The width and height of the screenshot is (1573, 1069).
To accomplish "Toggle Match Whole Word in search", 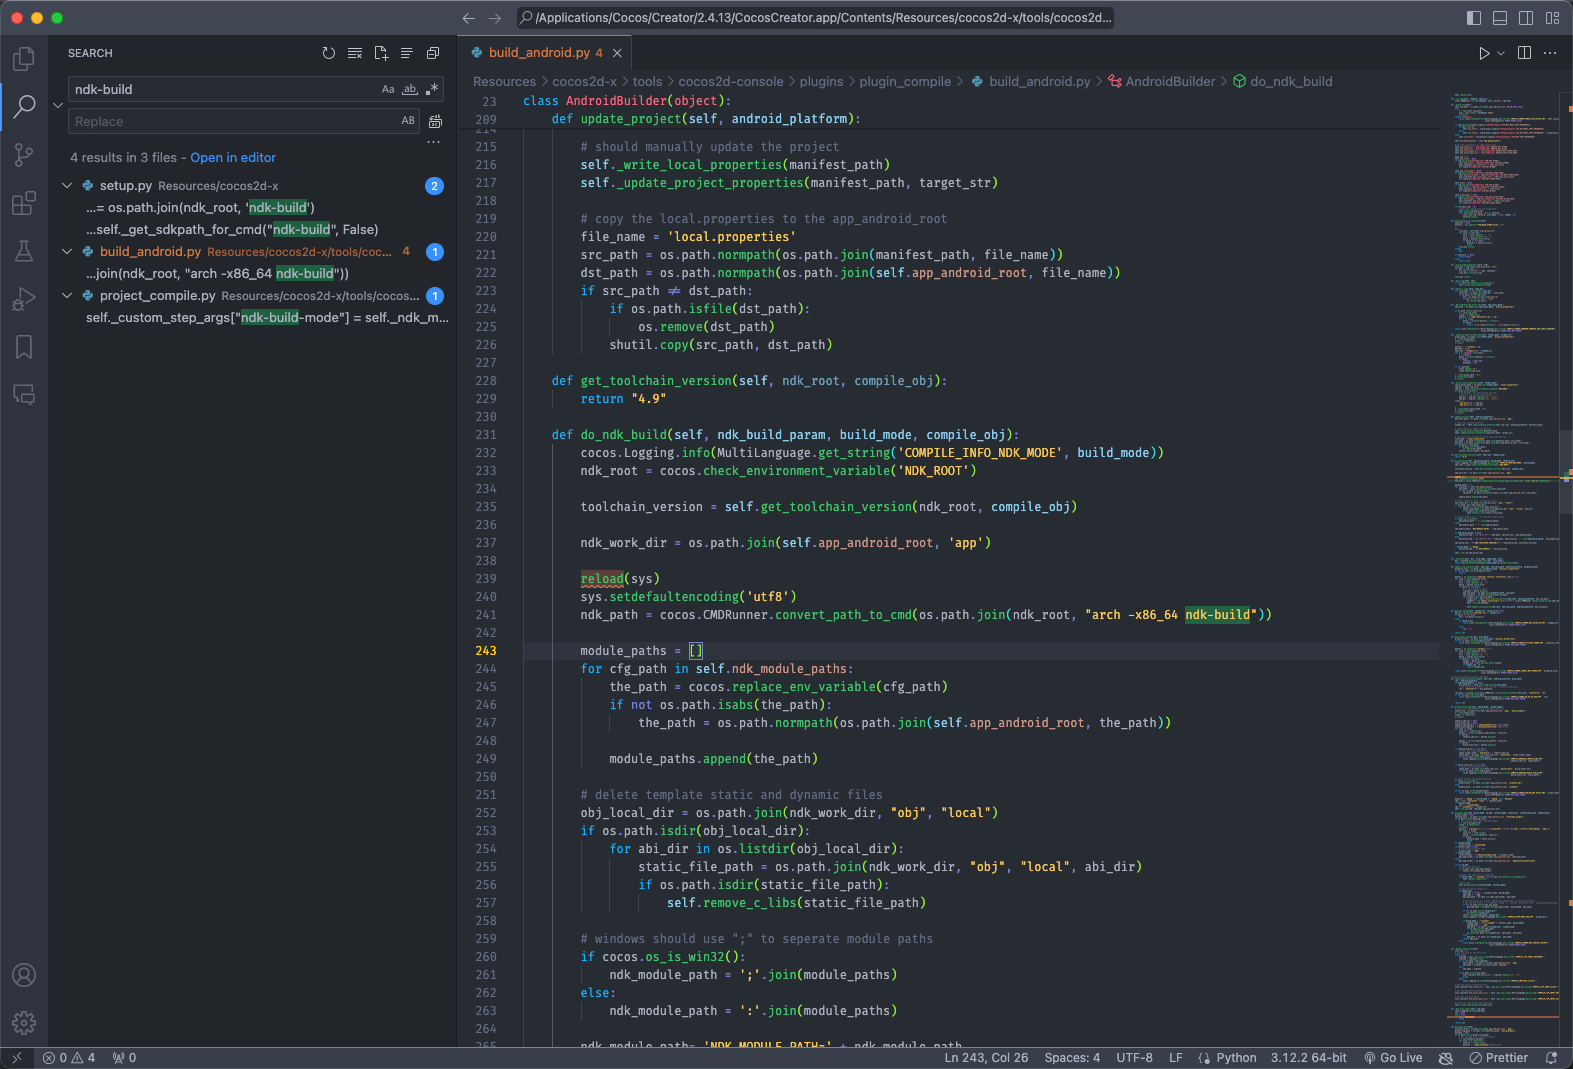I will coord(410,90).
